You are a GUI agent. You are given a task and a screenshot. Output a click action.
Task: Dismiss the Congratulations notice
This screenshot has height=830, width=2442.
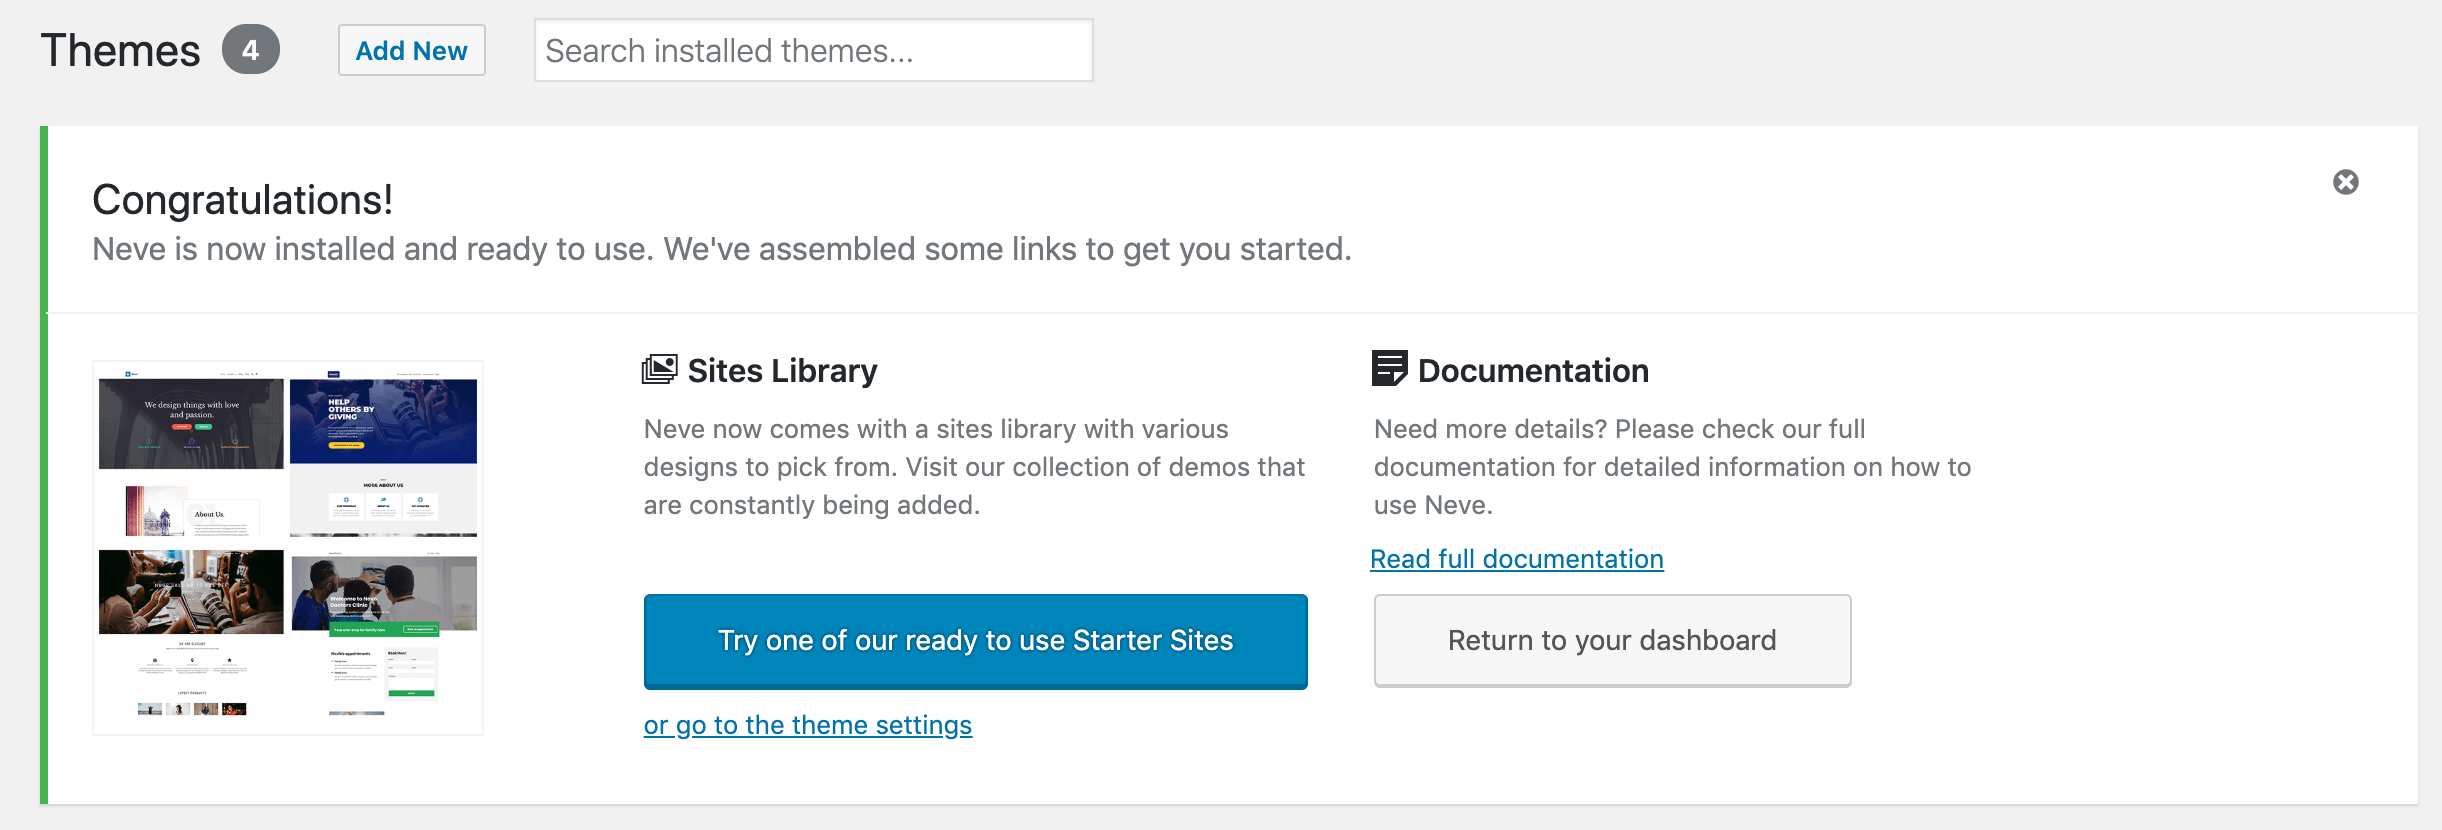[x=2345, y=182]
